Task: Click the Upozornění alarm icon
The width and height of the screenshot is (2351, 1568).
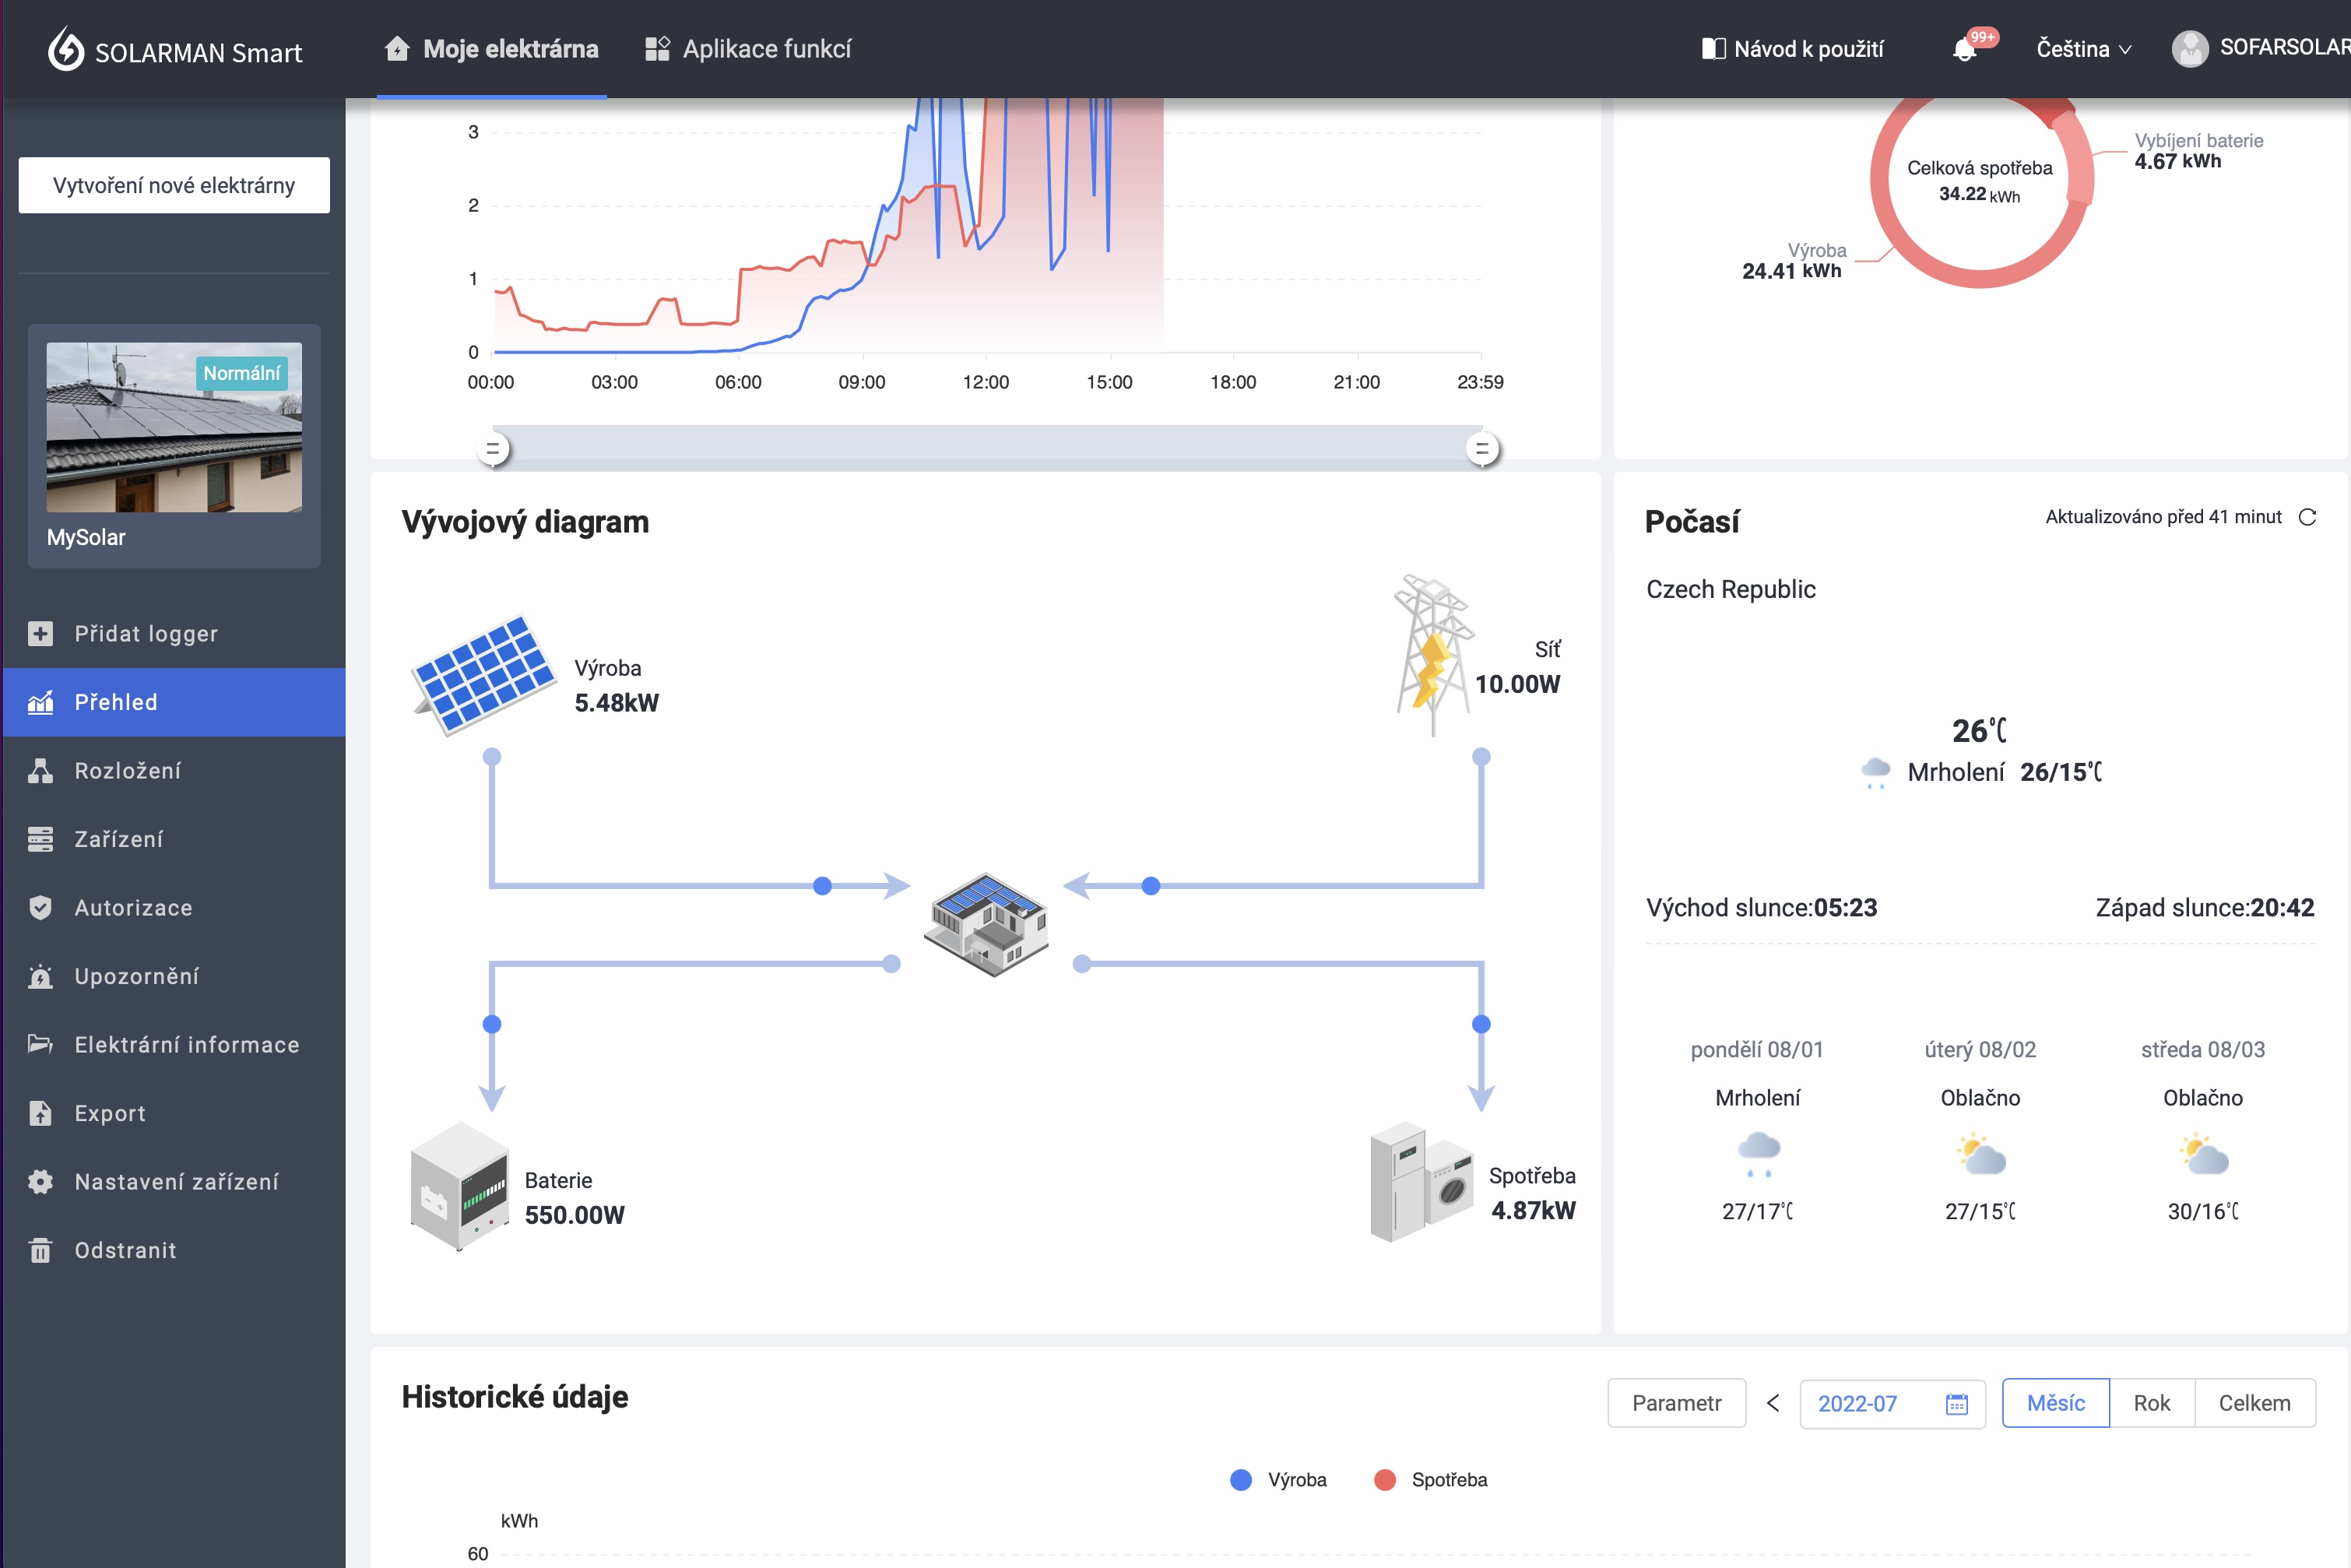Action: (40, 976)
